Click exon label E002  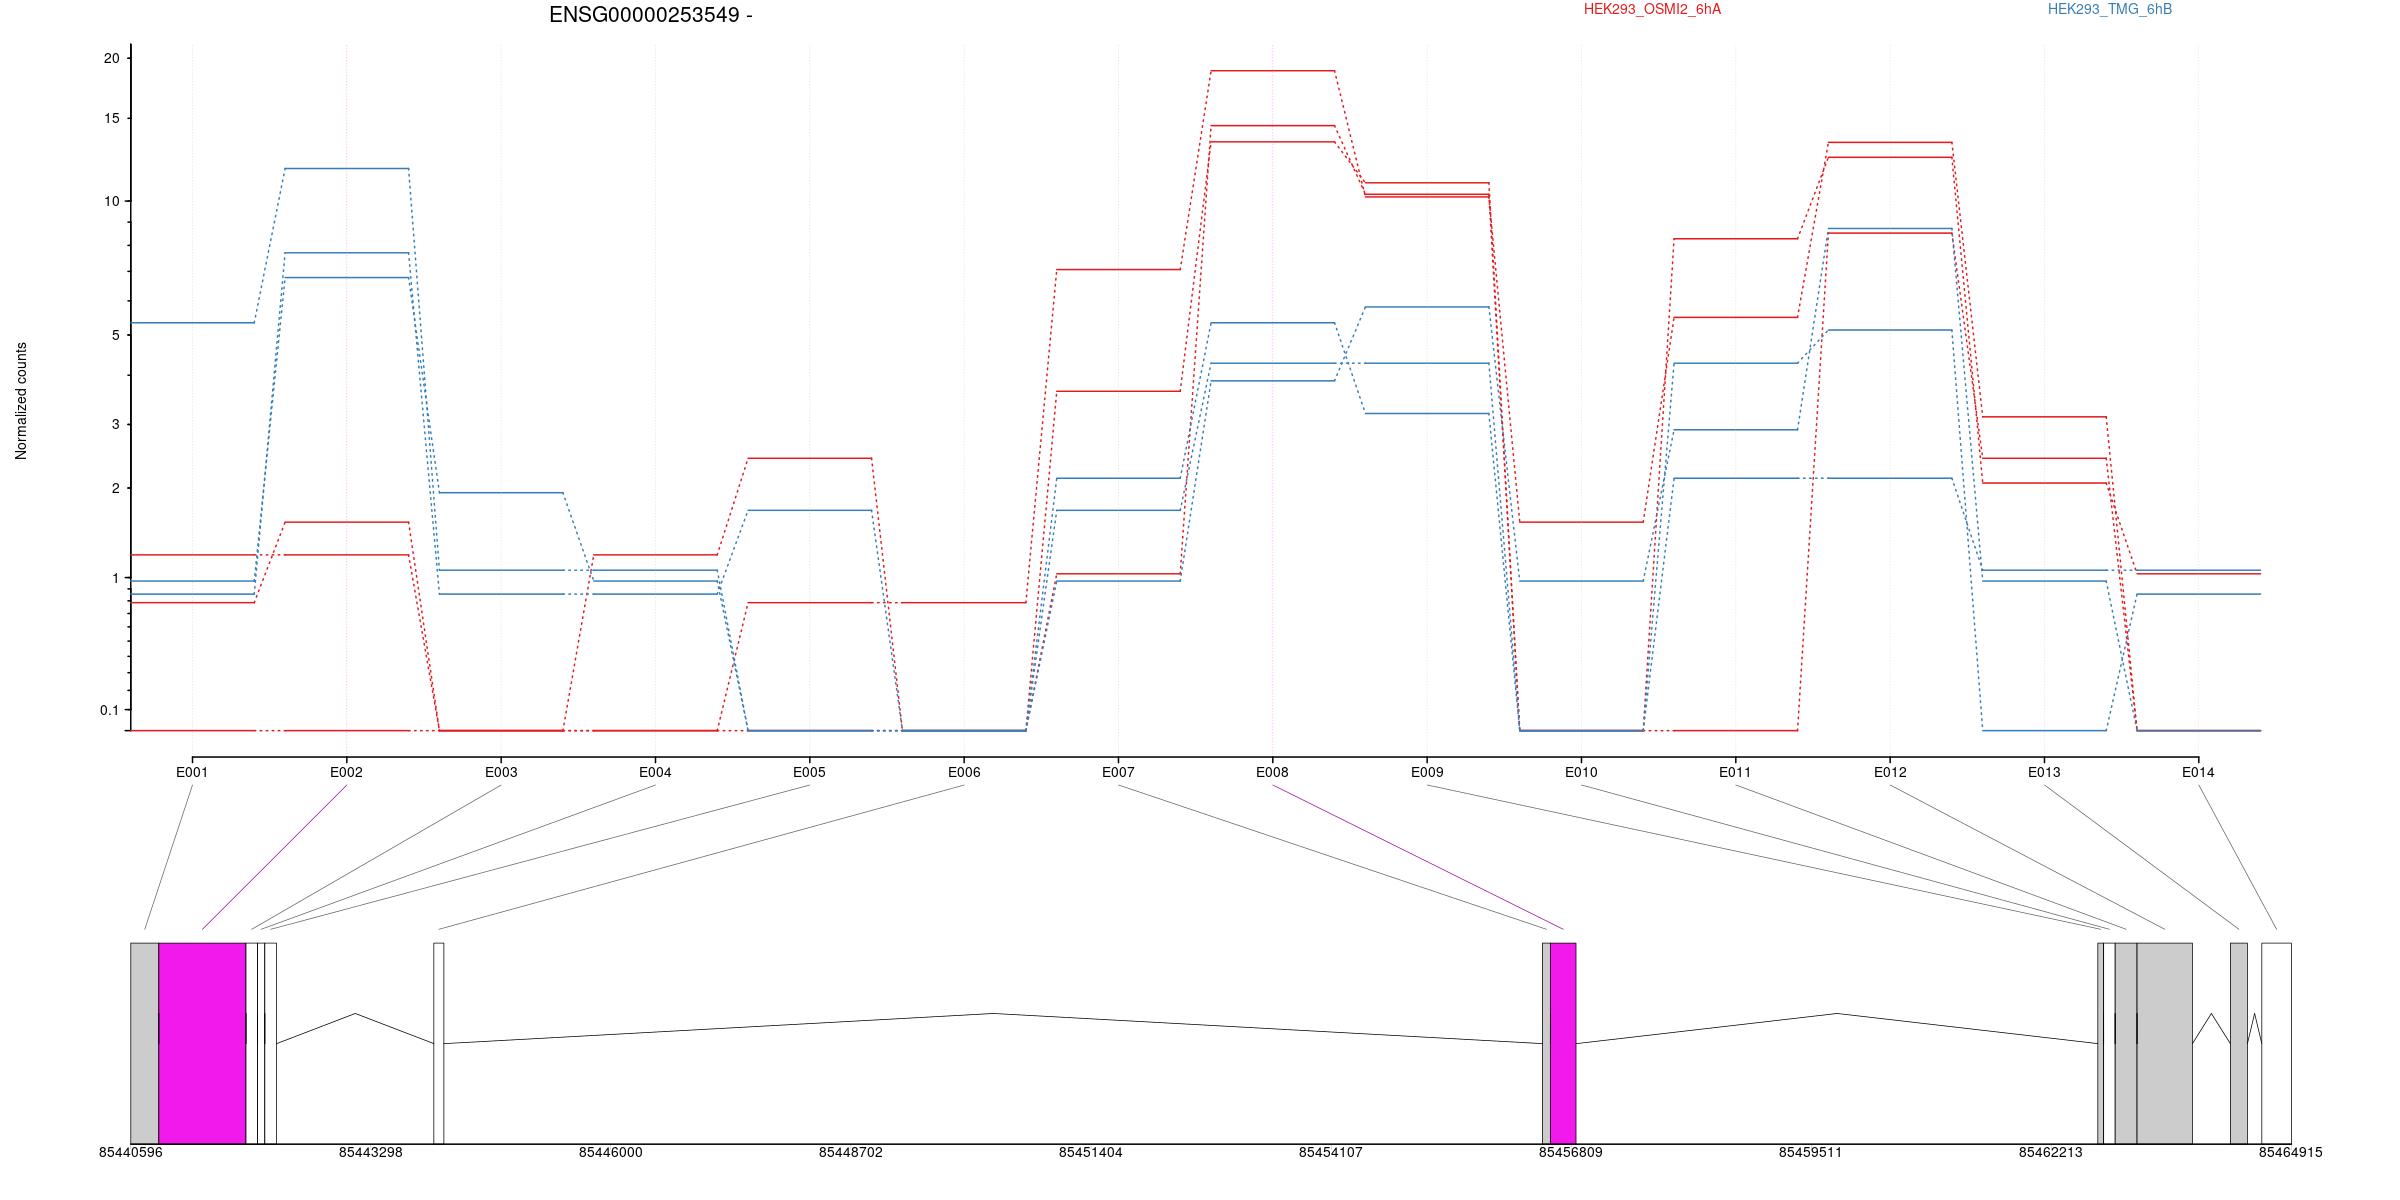click(346, 772)
